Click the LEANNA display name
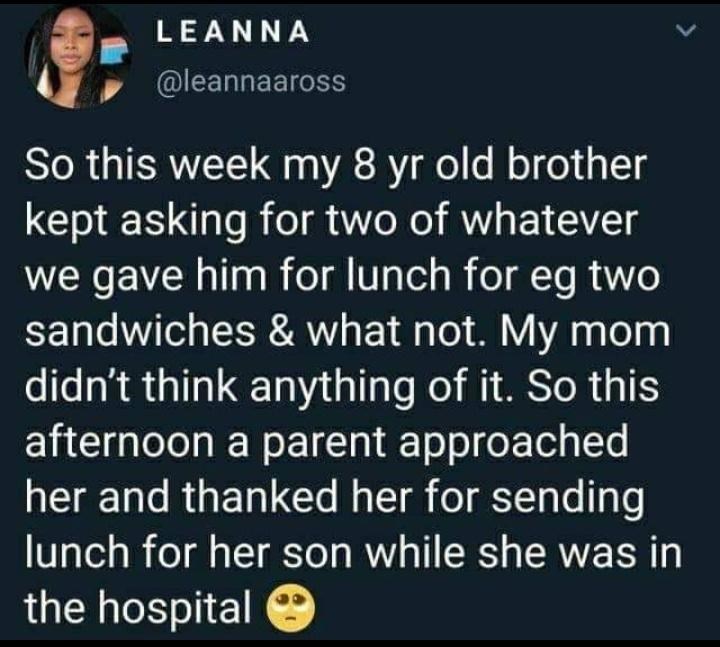720x647 pixels. (x=233, y=33)
